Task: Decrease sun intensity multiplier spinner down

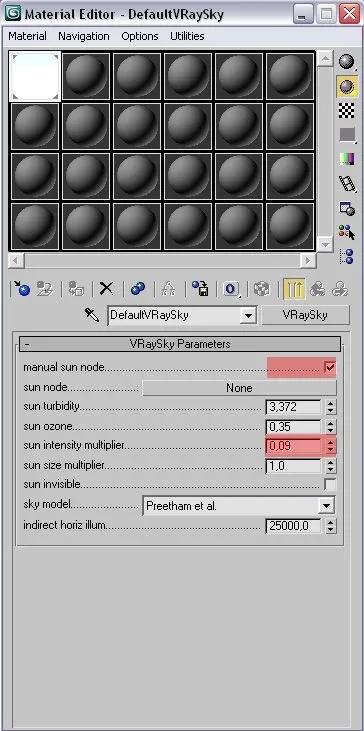Action: [330, 449]
